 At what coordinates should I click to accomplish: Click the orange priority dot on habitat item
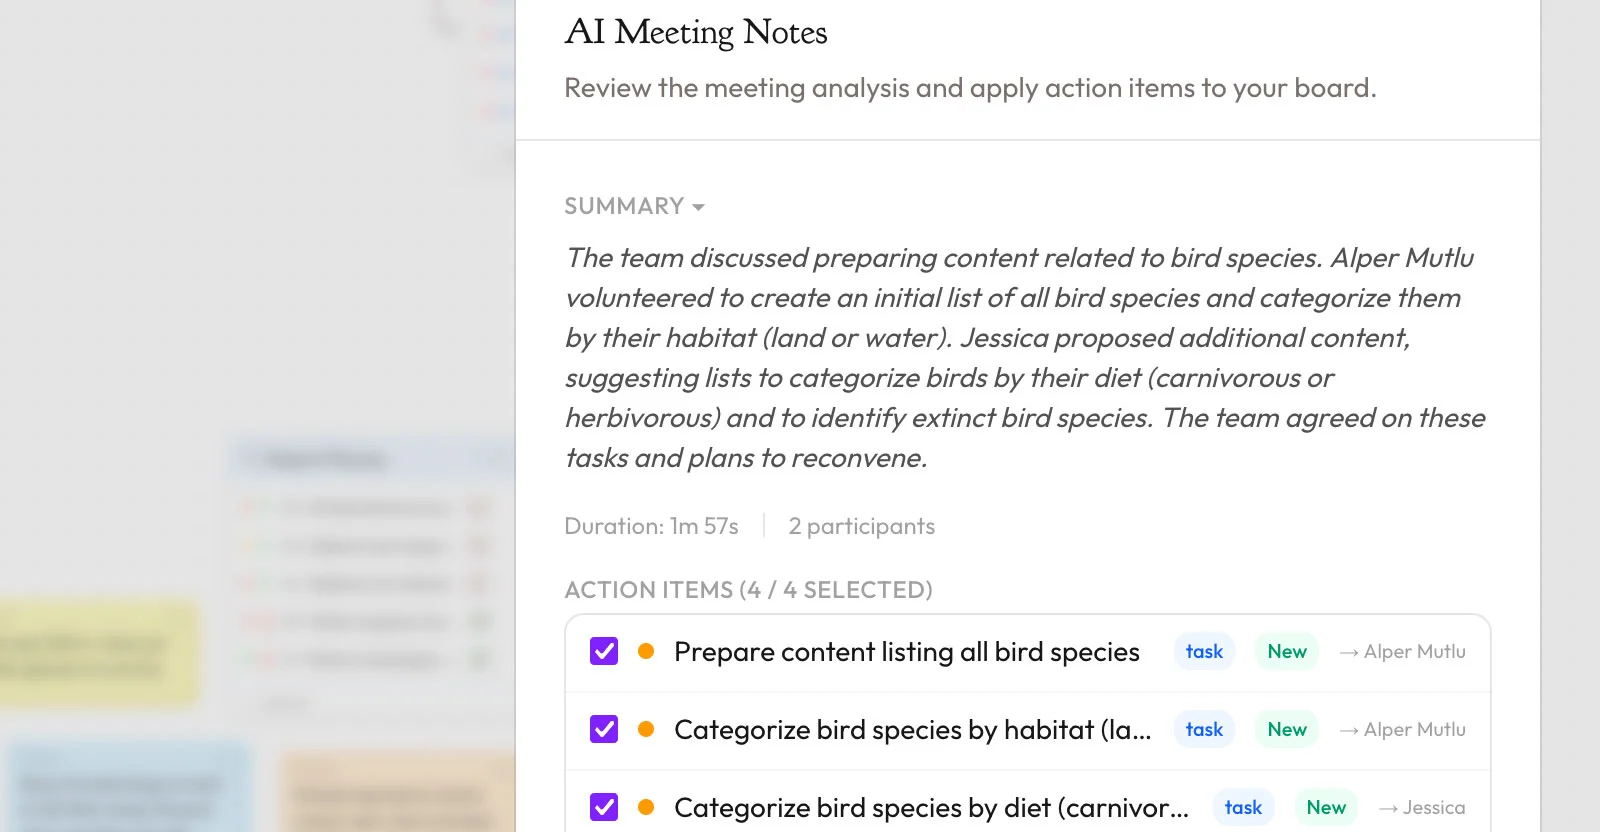coord(646,730)
